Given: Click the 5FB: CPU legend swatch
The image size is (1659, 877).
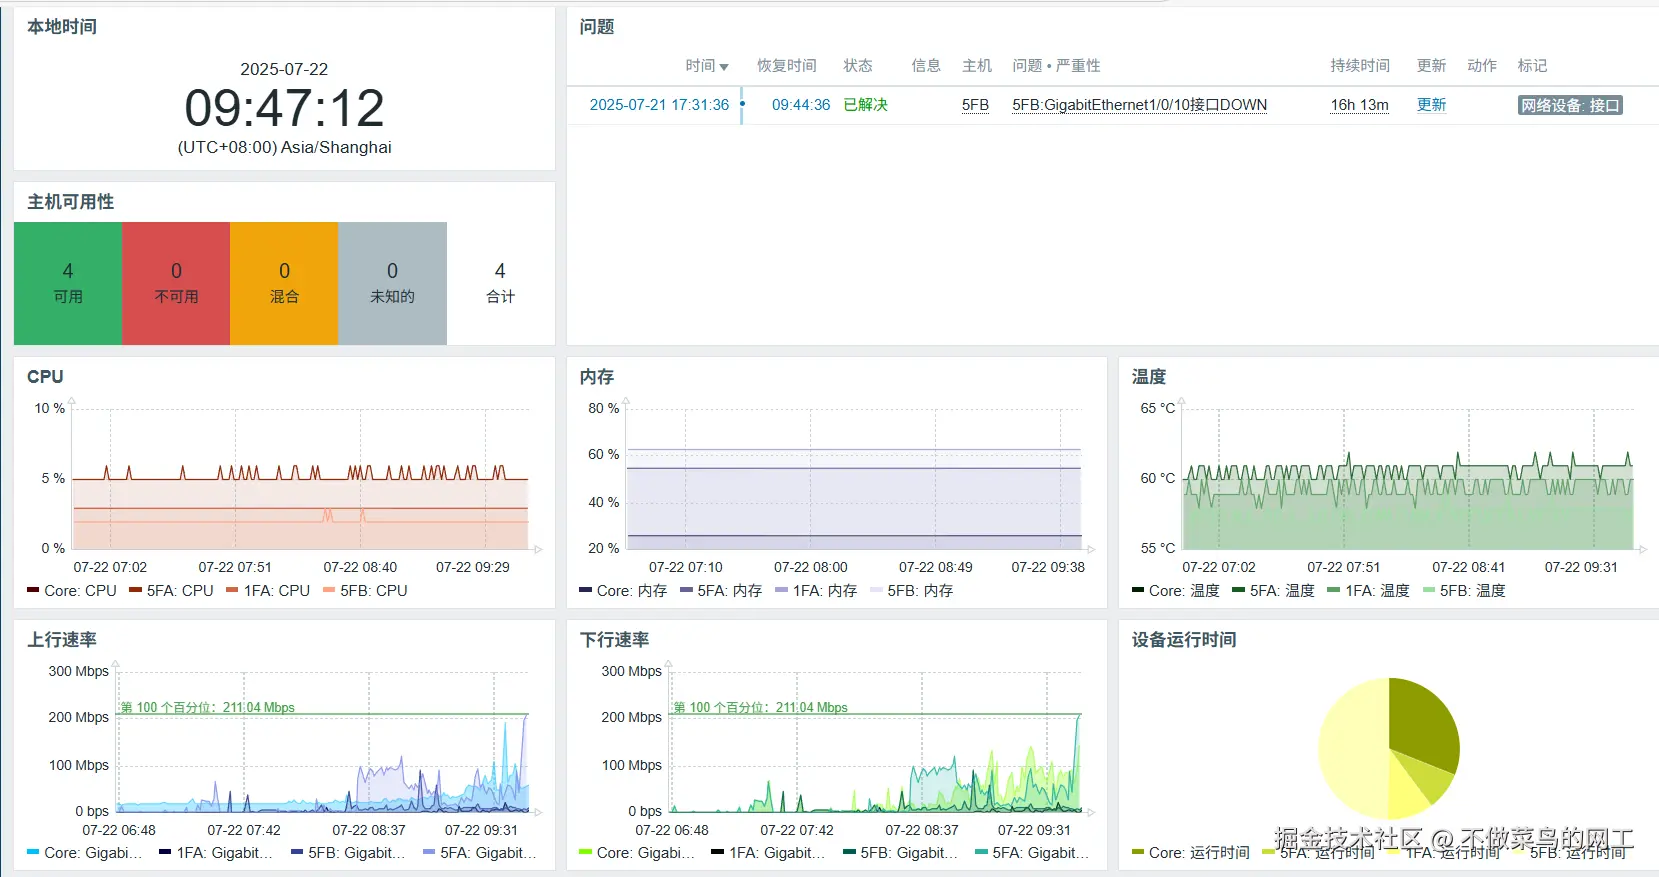Looking at the screenshot, I should point(329,590).
